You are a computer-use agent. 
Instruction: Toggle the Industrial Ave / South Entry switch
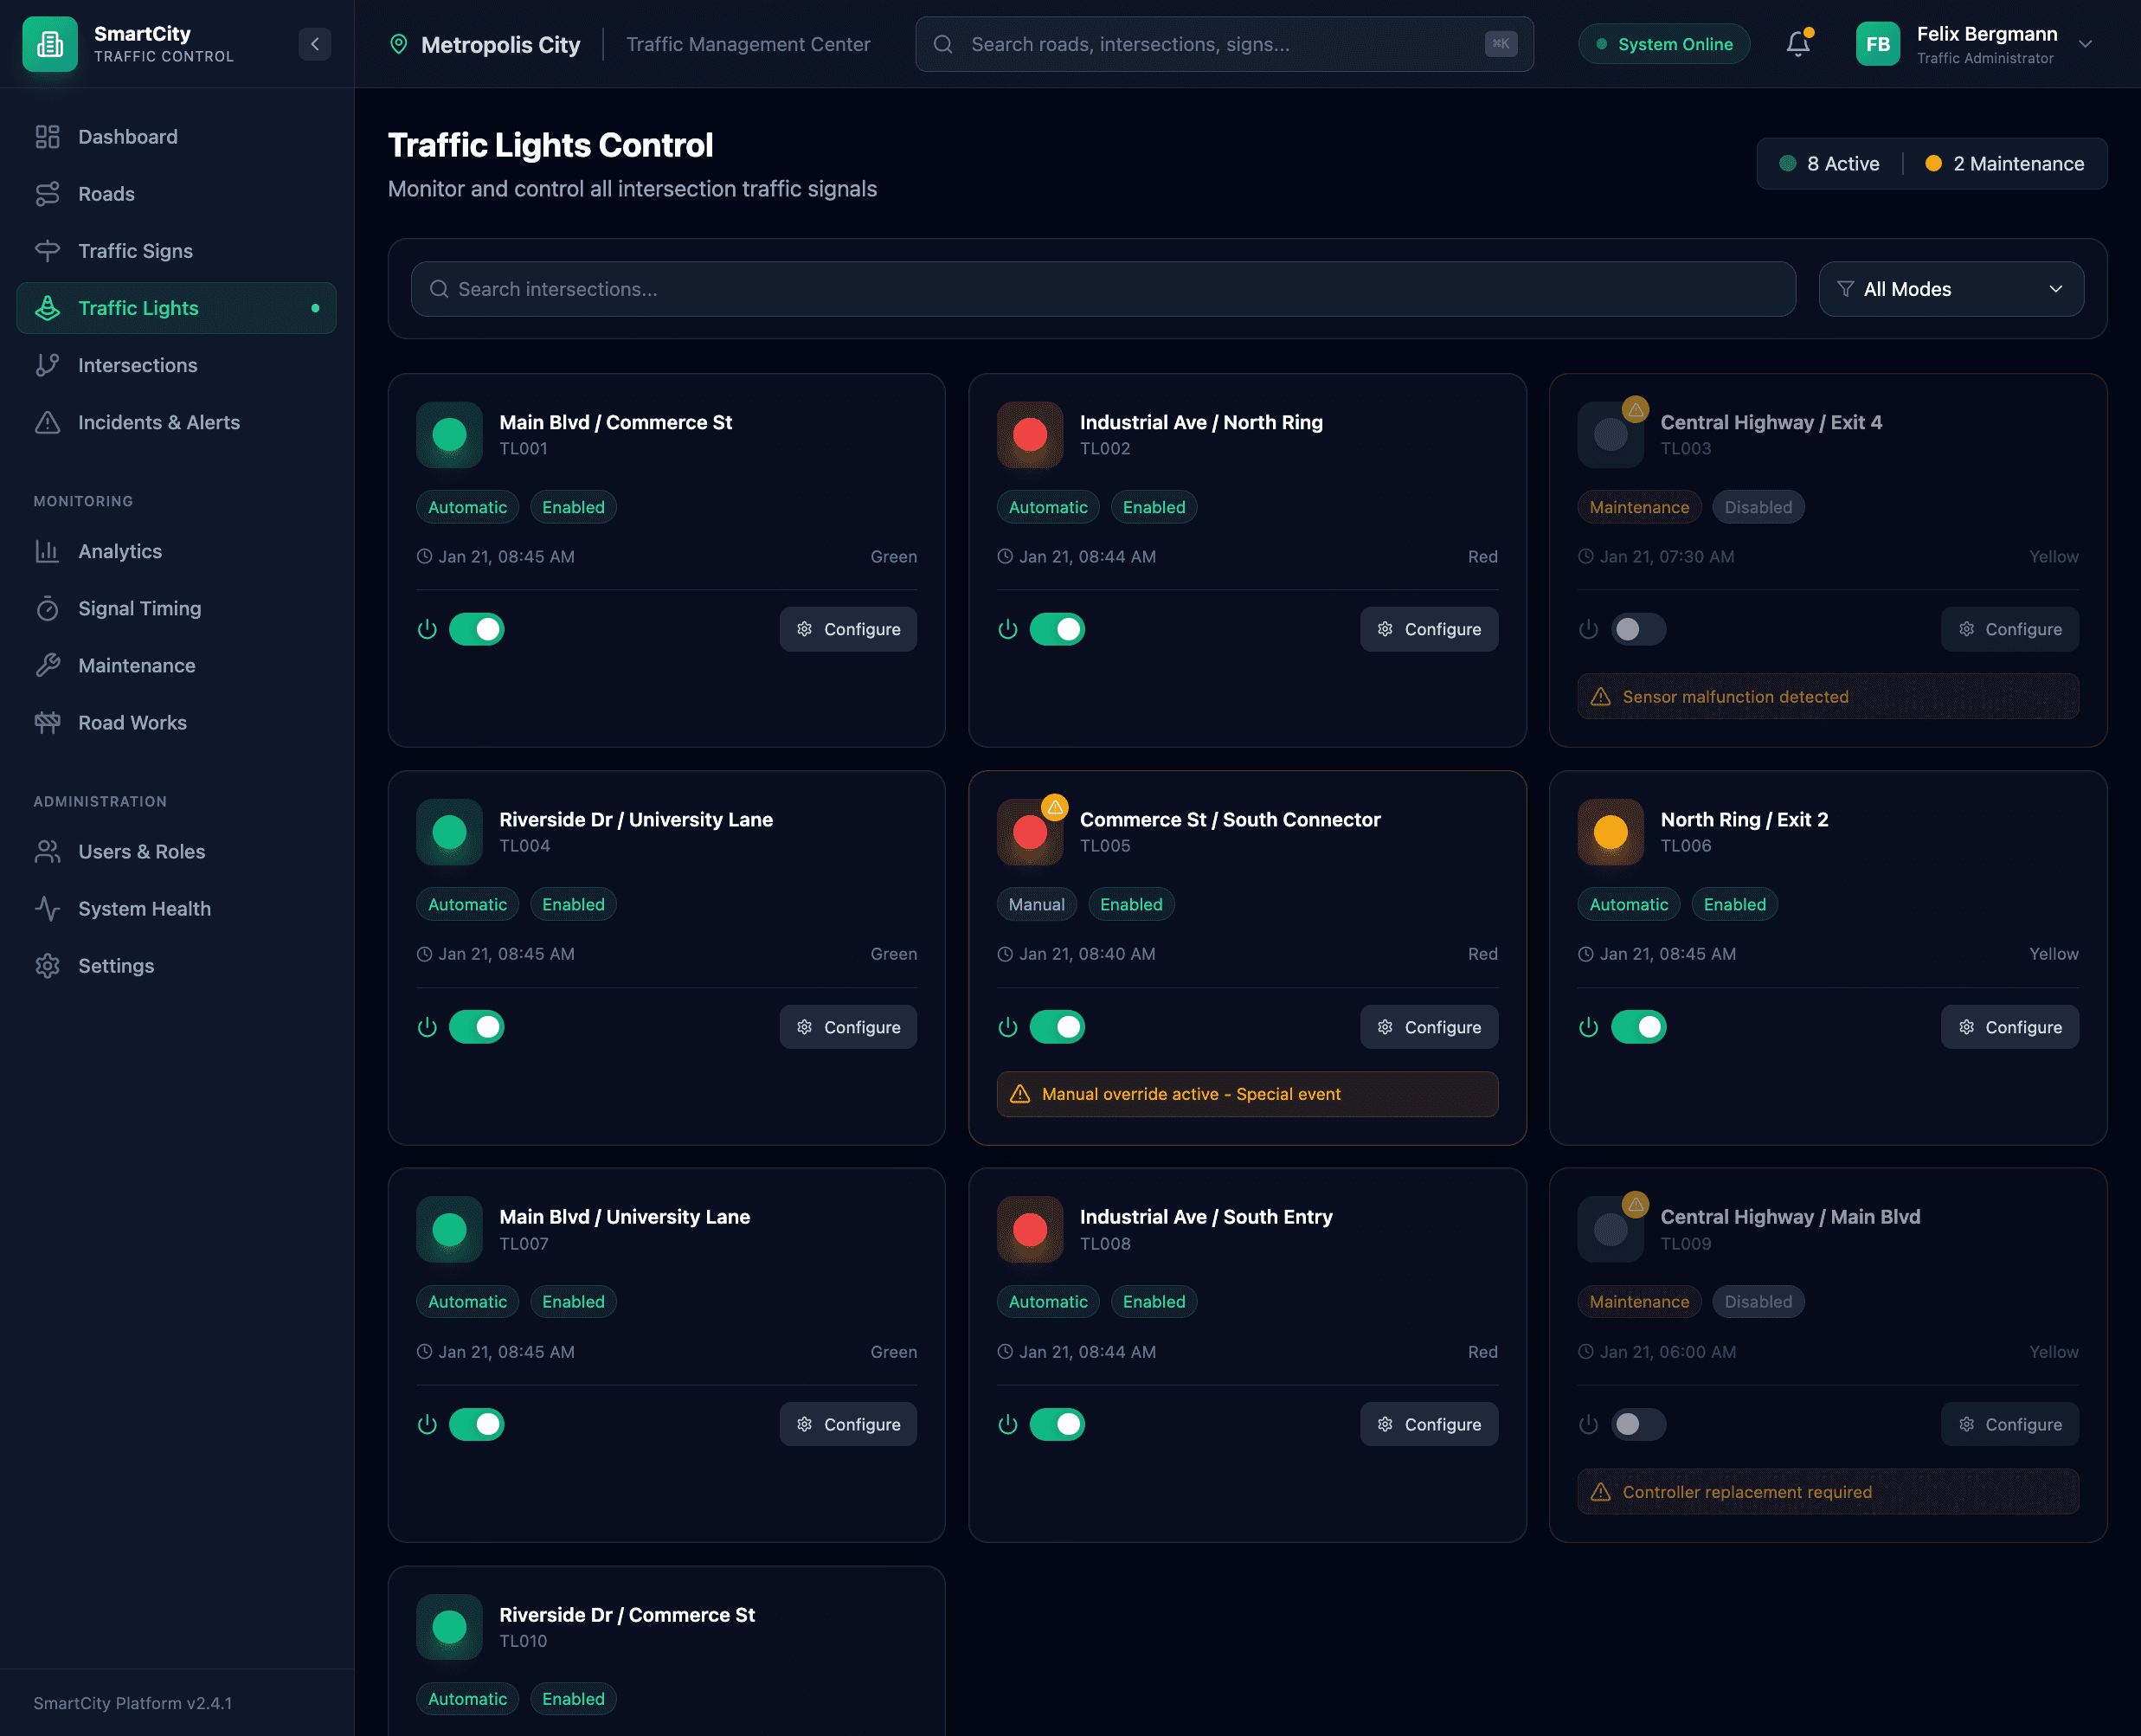click(1057, 1424)
